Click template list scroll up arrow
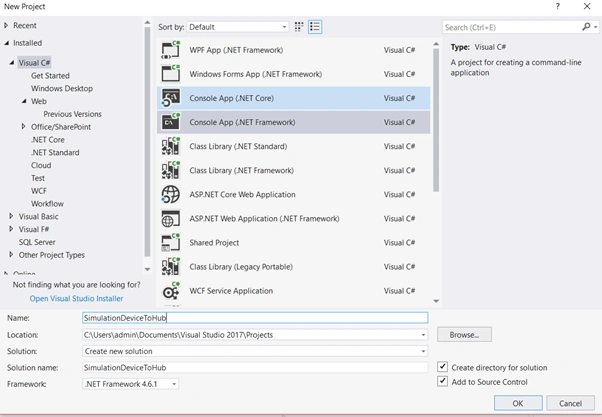This screenshot has width=602, height=417. [436, 44]
